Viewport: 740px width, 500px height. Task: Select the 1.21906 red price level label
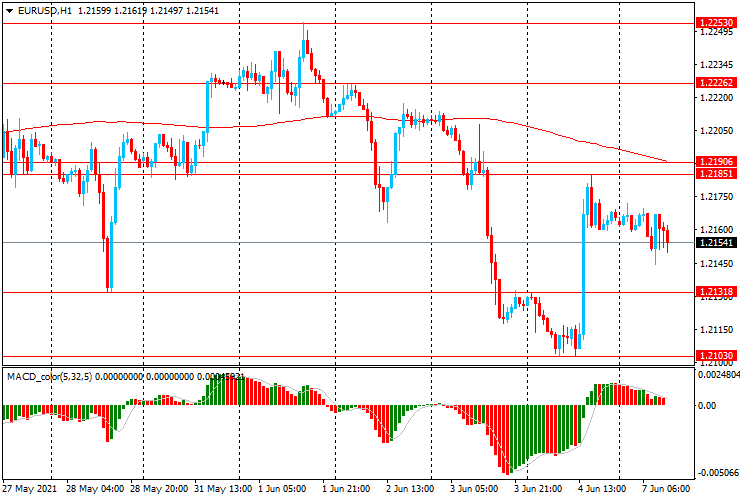(716, 161)
